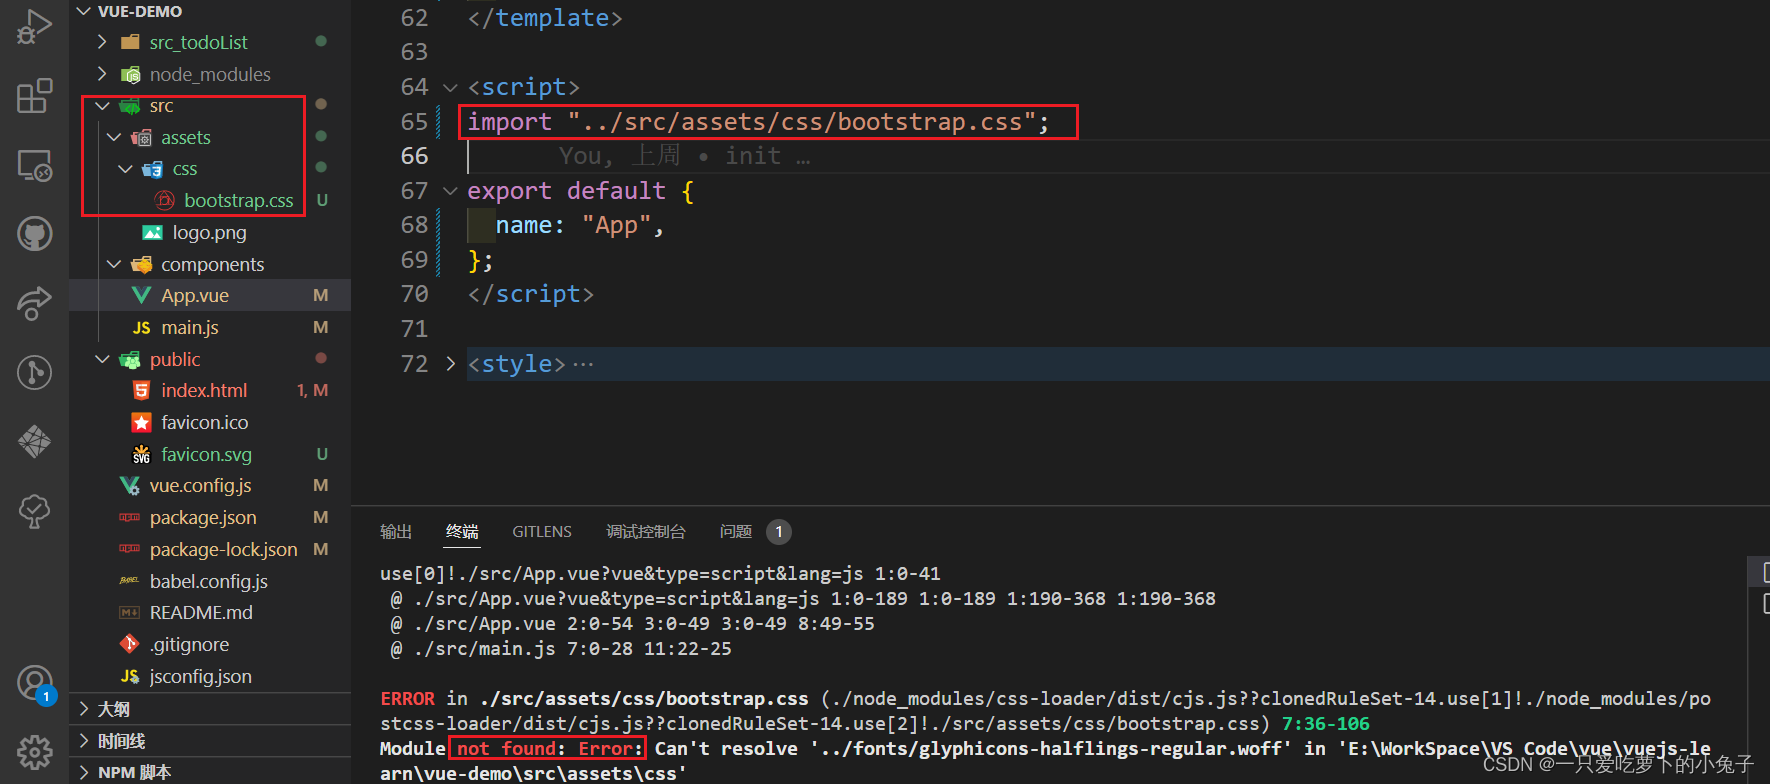Expand the 时间线 timeline section
The width and height of the screenshot is (1770, 784).
(x=84, y=741)
